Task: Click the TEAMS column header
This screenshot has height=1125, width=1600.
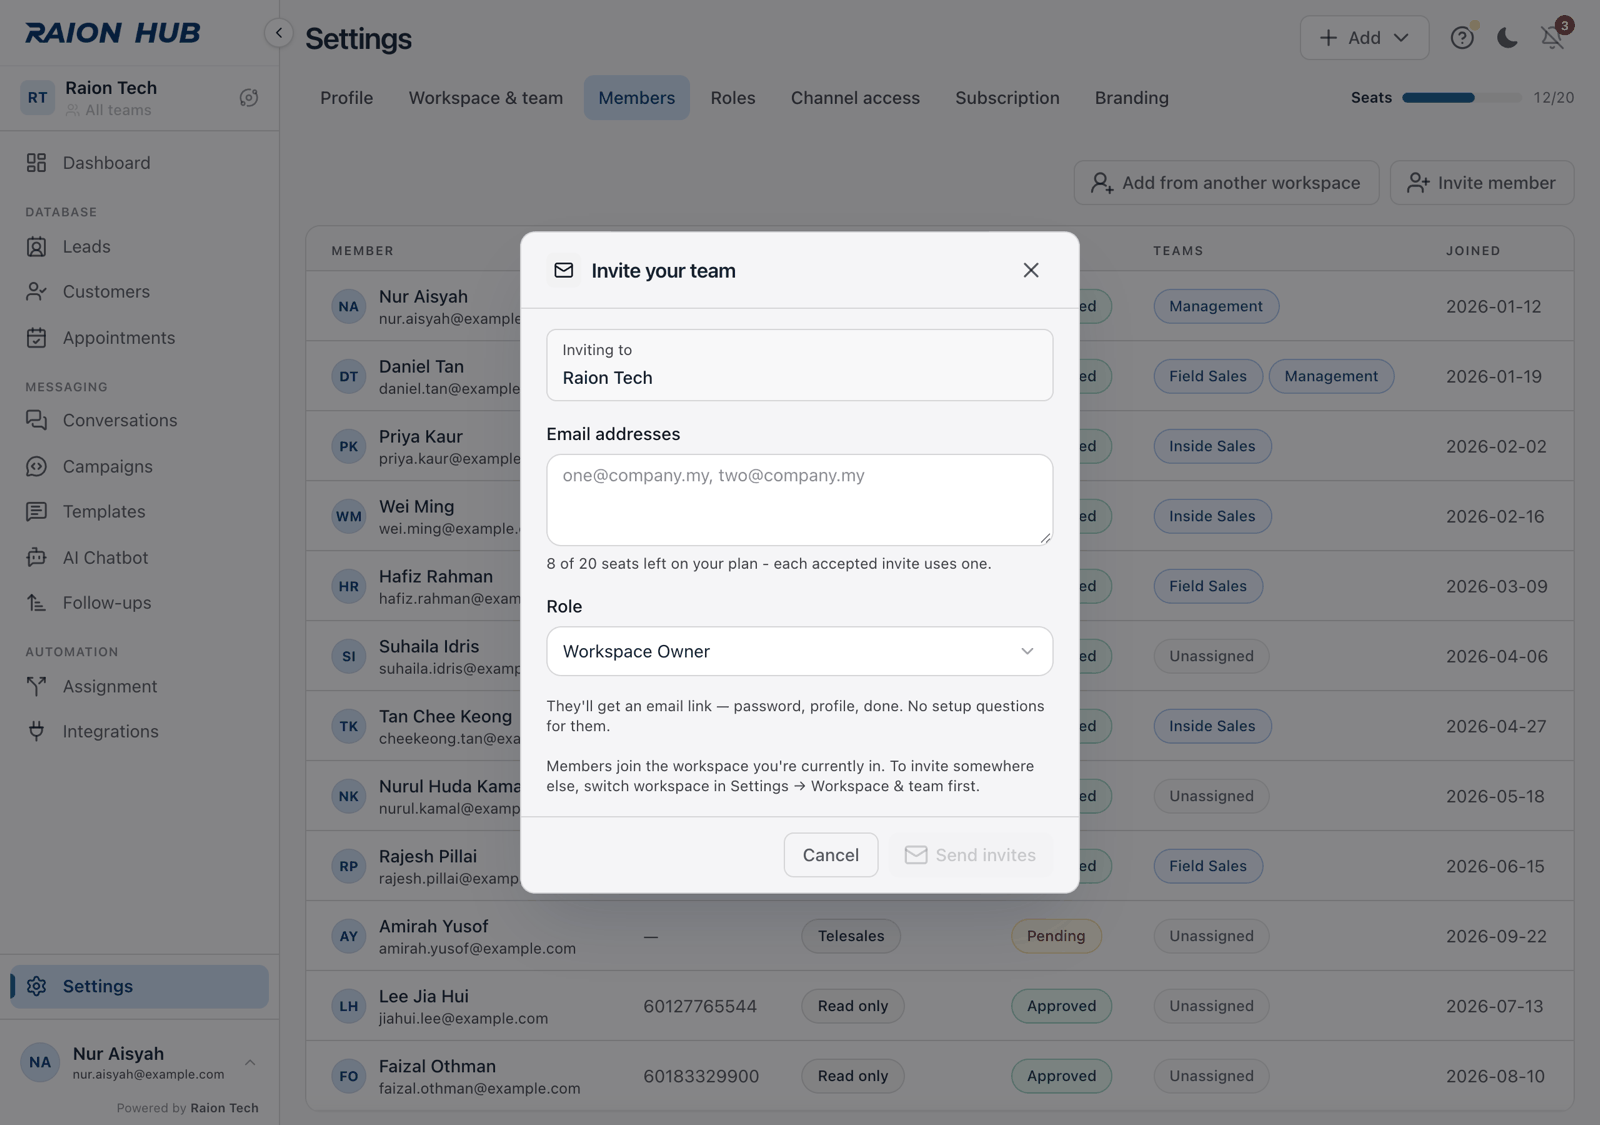Action: [1178, 251]
